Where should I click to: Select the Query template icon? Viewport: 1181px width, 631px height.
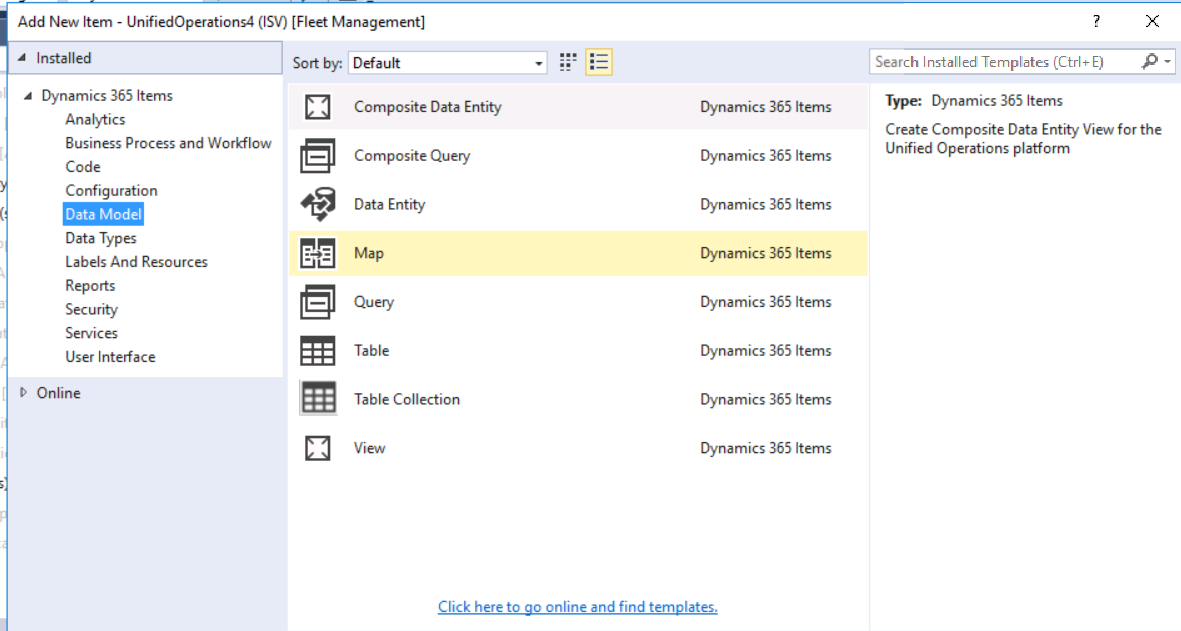pyautogui.click(x=317, y=302)
